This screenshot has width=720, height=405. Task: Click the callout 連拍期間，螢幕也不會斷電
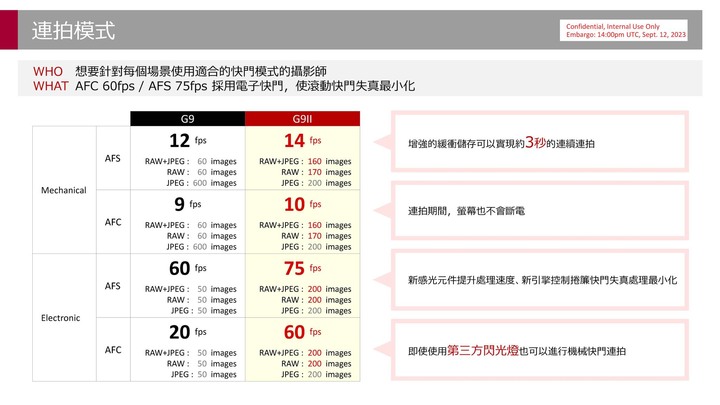[x=540, y=210]
